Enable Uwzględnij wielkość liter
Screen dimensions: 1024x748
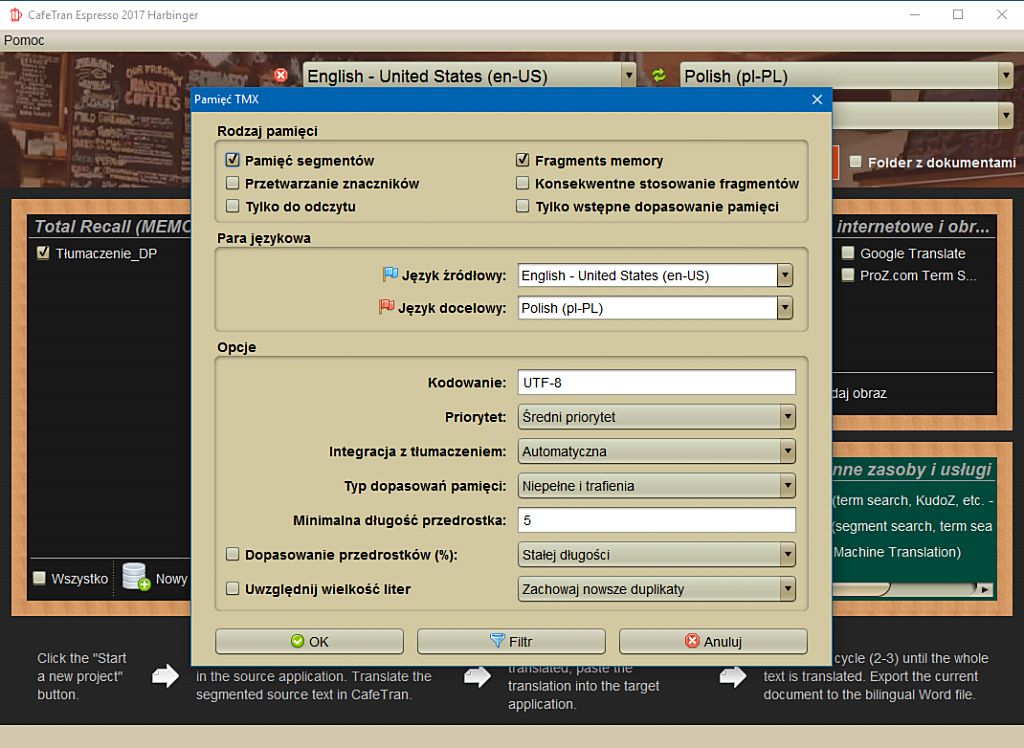tap(232, 588)
